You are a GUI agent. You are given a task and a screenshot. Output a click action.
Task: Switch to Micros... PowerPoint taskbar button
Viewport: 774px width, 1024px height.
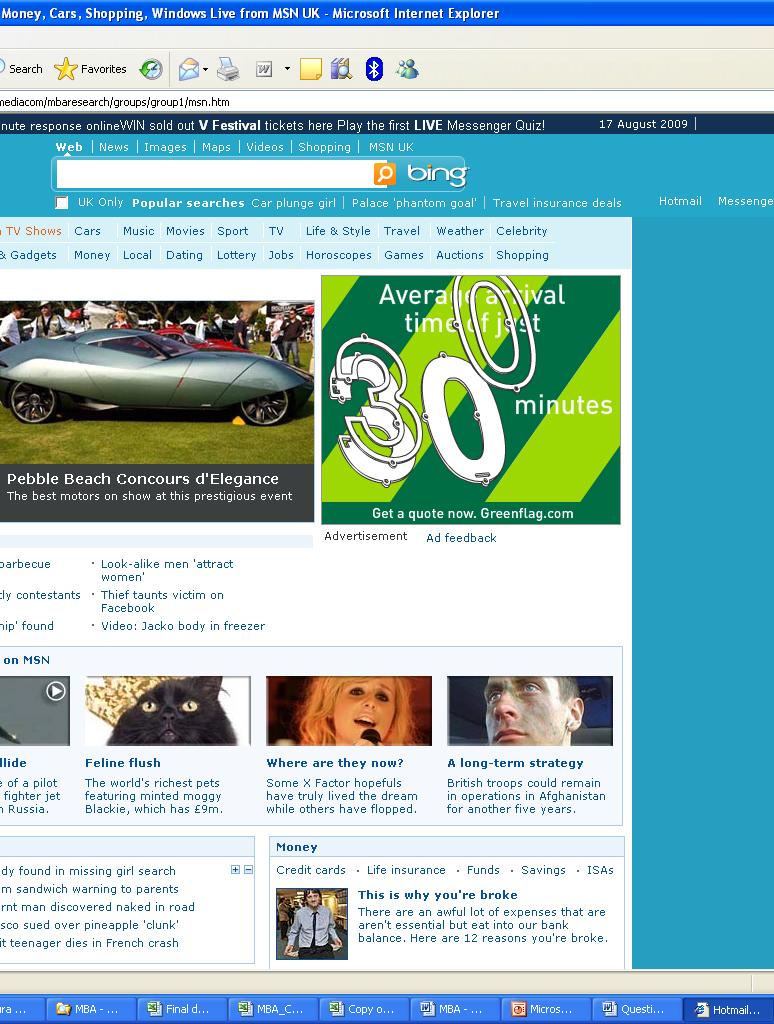pos(545,1010)
